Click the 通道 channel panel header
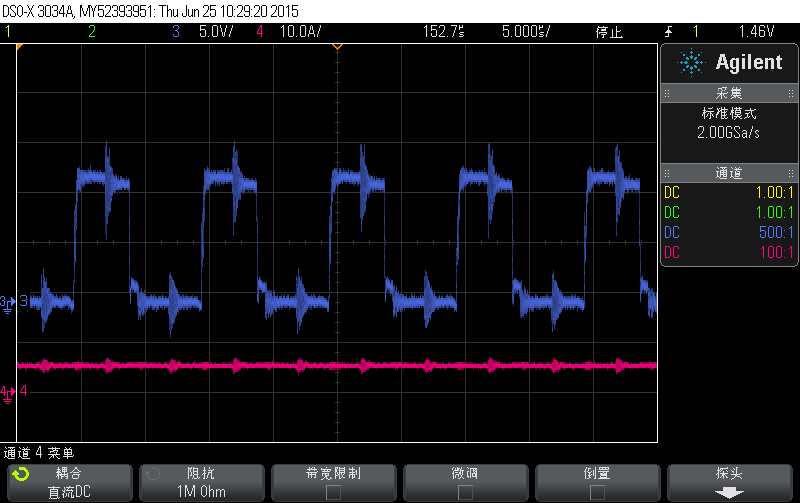This screenshot has width=800, height=503. coord(729,173)
